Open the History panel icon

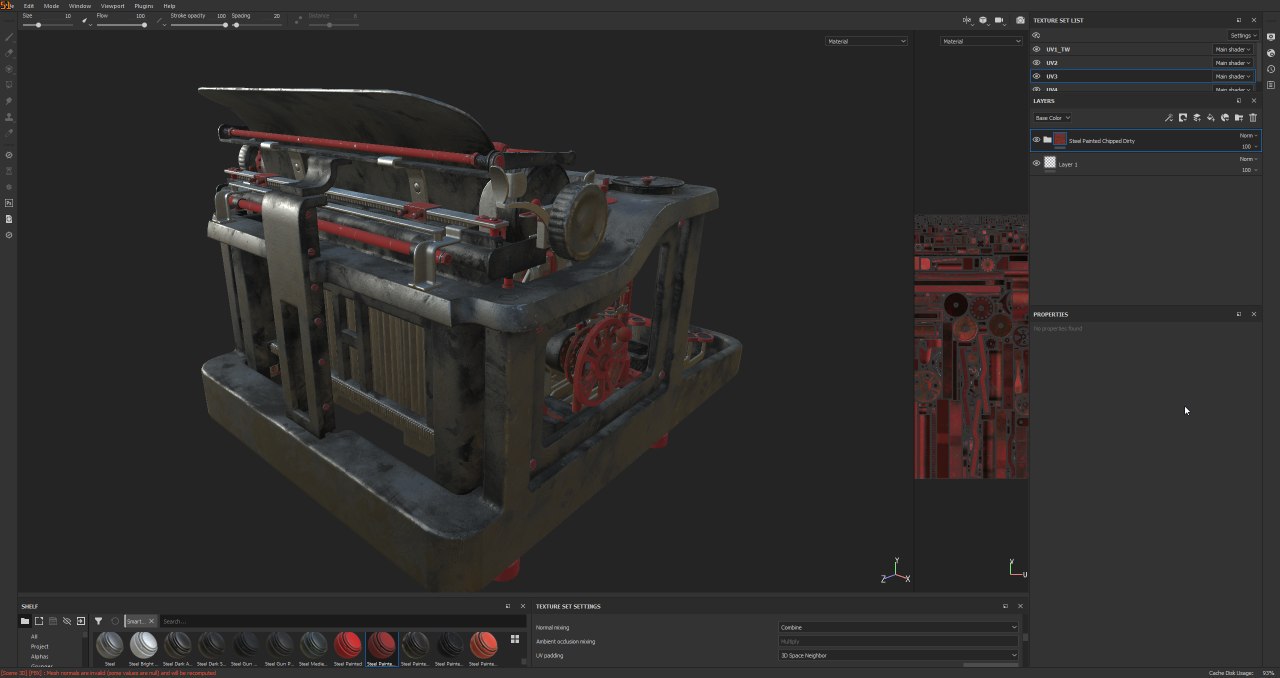coord(1271,69)
